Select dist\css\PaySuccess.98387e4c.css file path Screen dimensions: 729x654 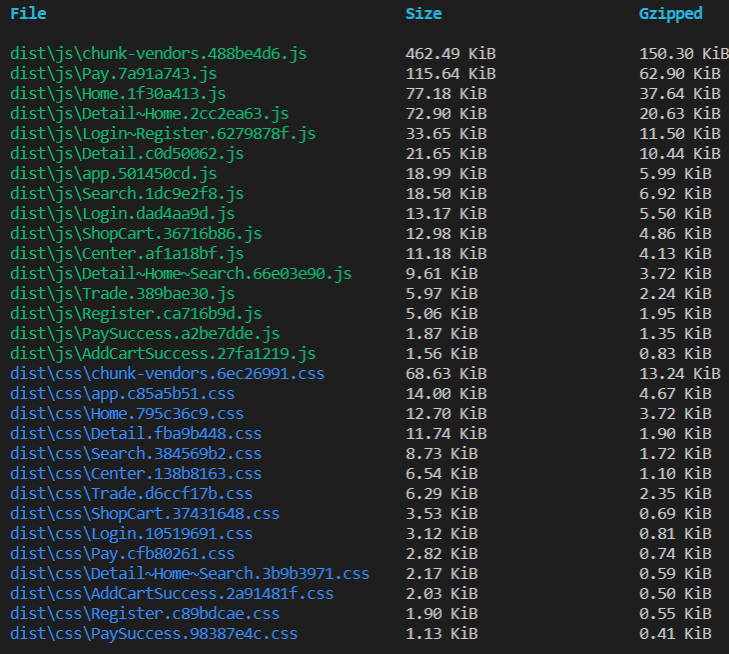pos(154,633)
